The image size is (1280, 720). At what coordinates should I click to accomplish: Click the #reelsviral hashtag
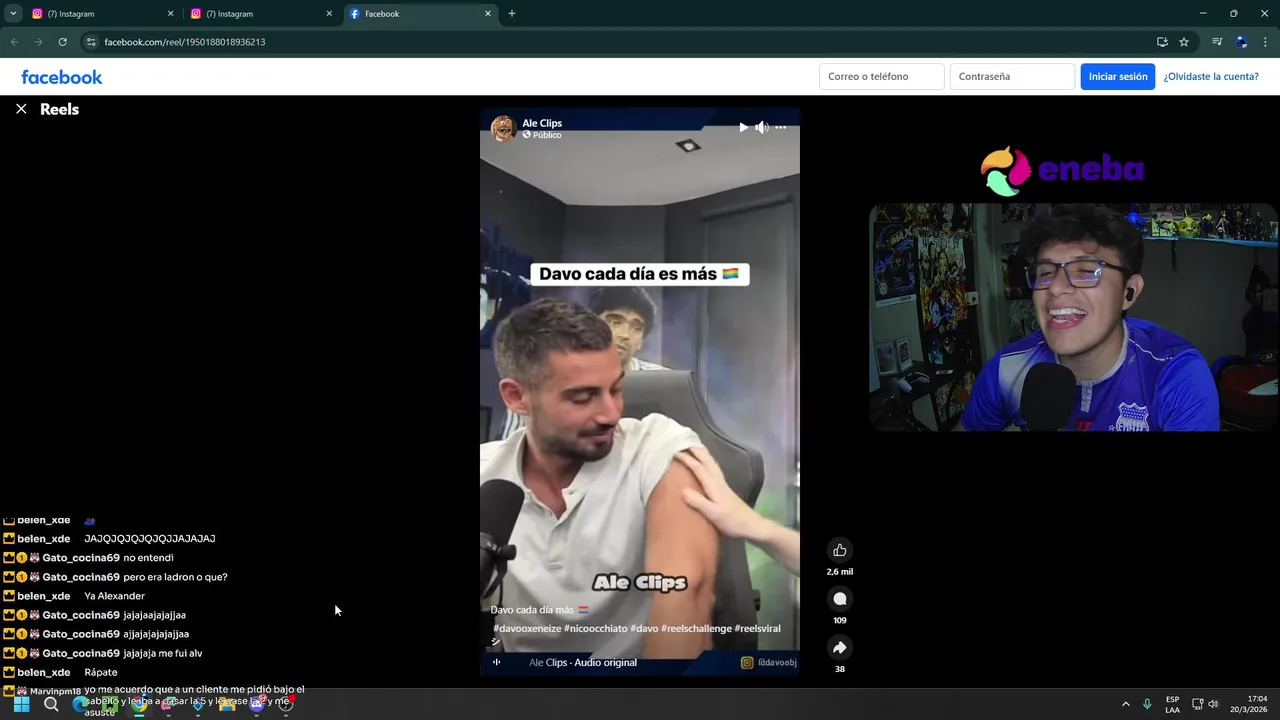[x=758, y=629]
